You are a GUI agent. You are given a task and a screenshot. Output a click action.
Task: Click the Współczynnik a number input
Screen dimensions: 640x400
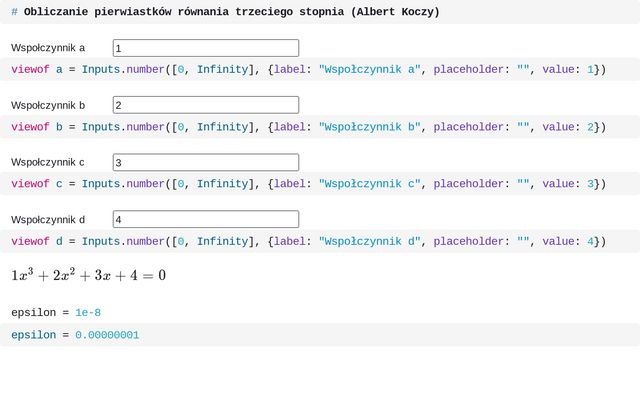point(205,48)
